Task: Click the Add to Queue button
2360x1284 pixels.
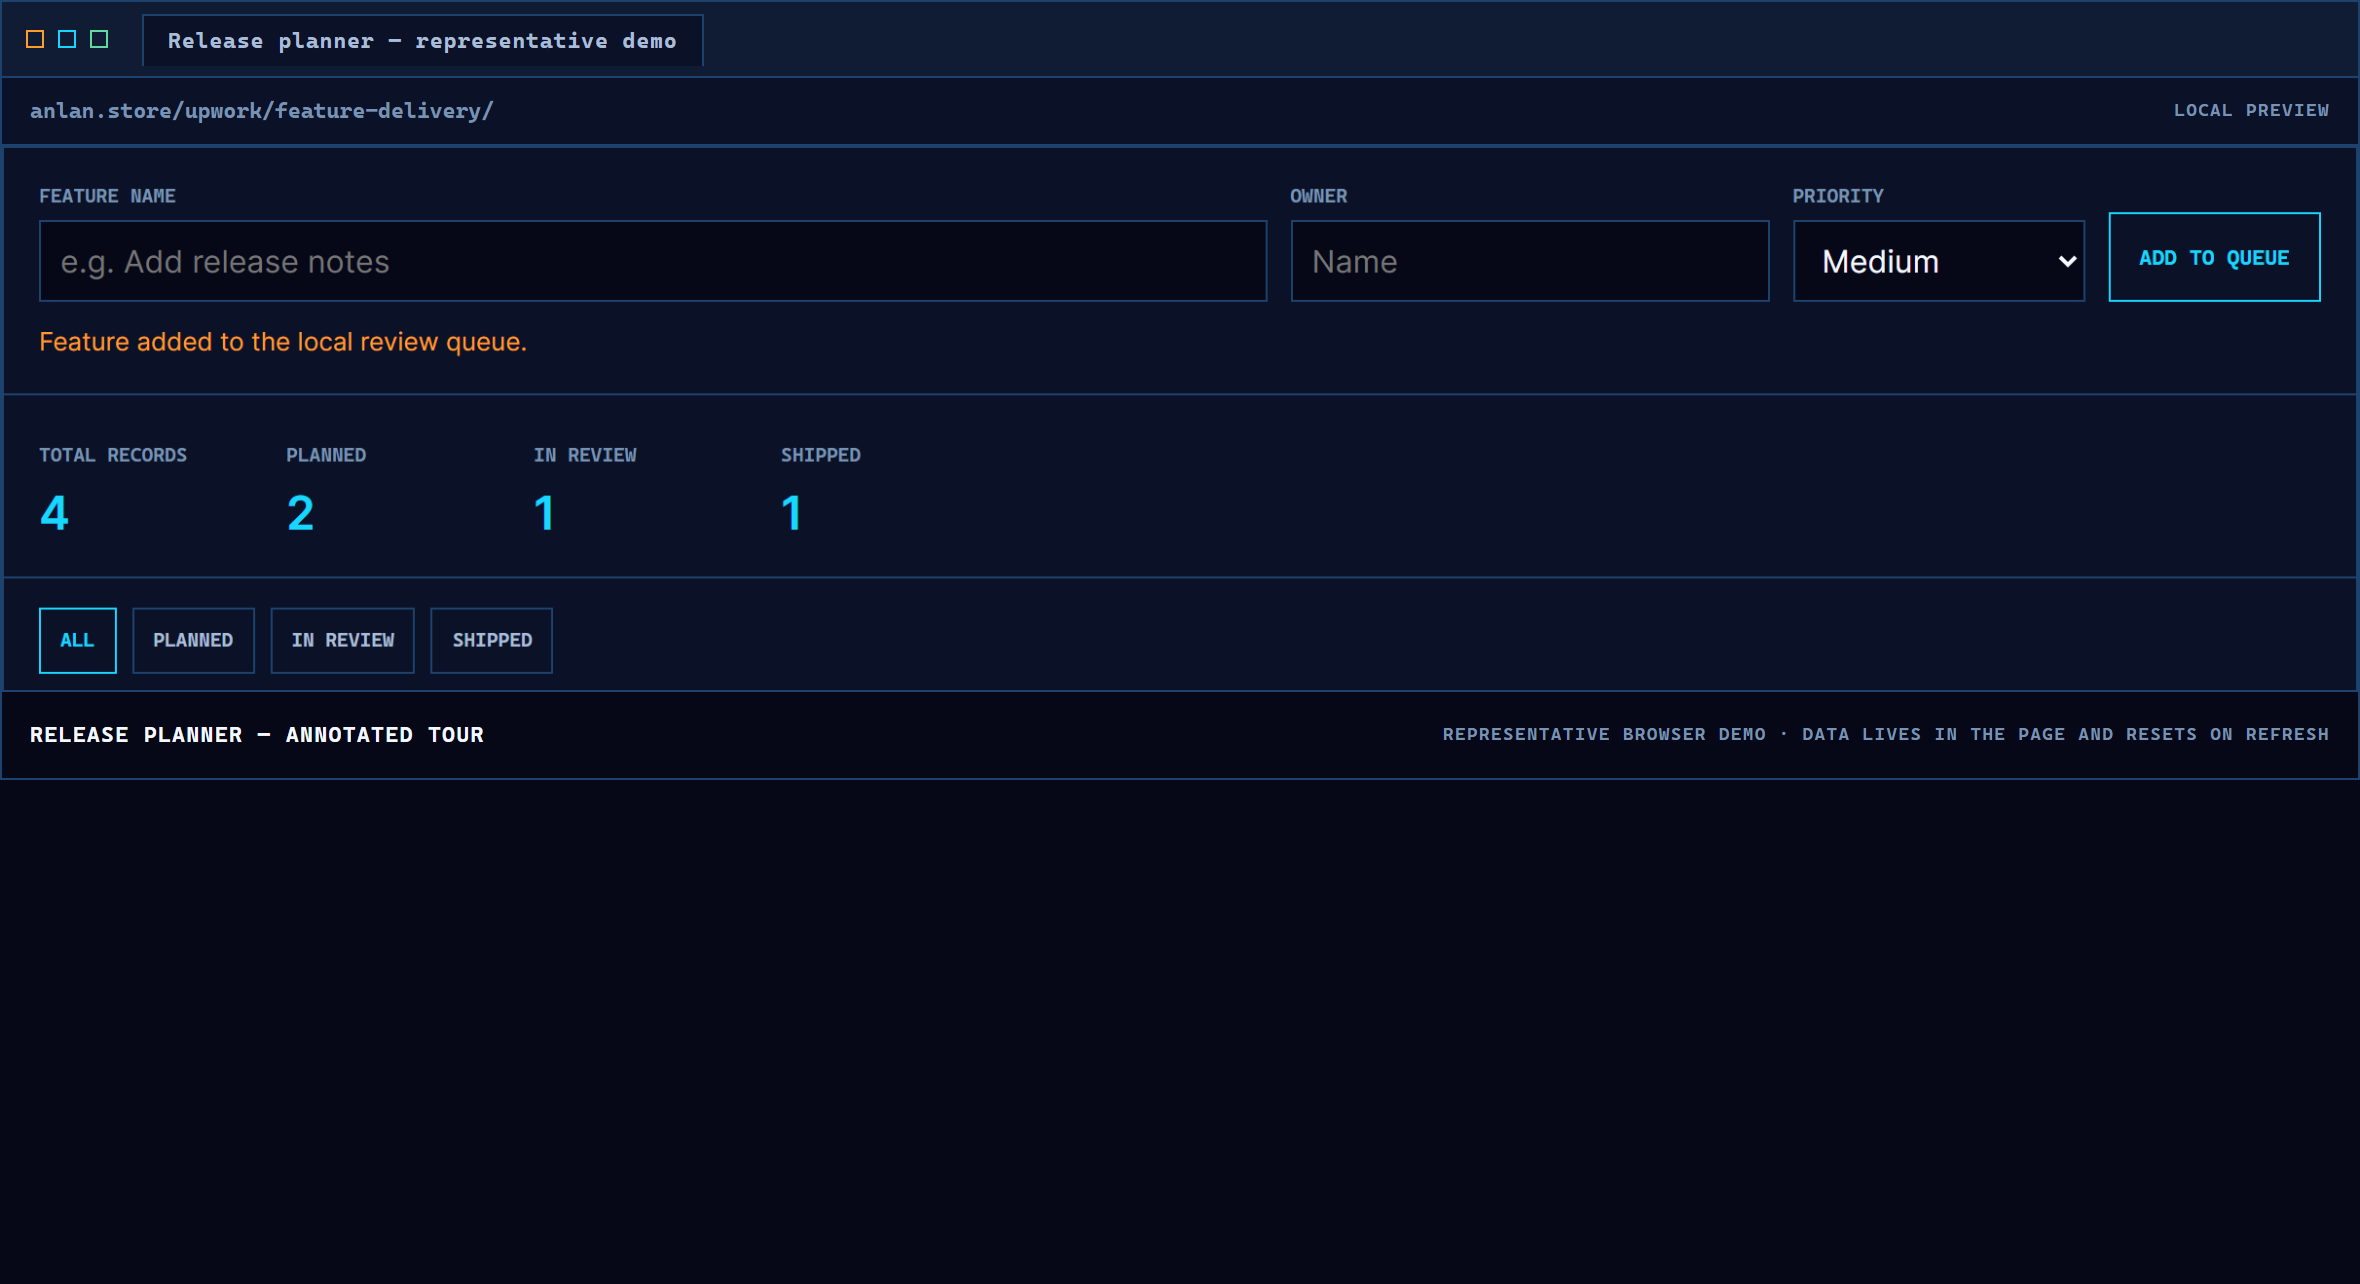Action: coord(2214,257)
